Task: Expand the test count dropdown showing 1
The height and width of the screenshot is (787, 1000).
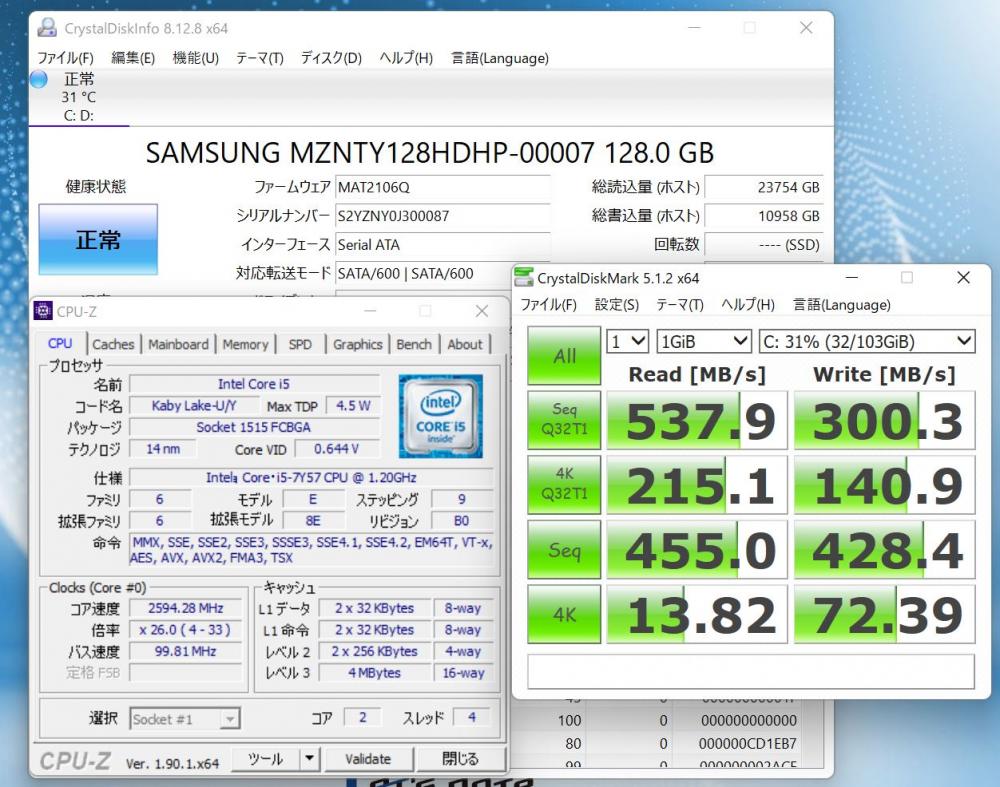Action: coord(628,341)
